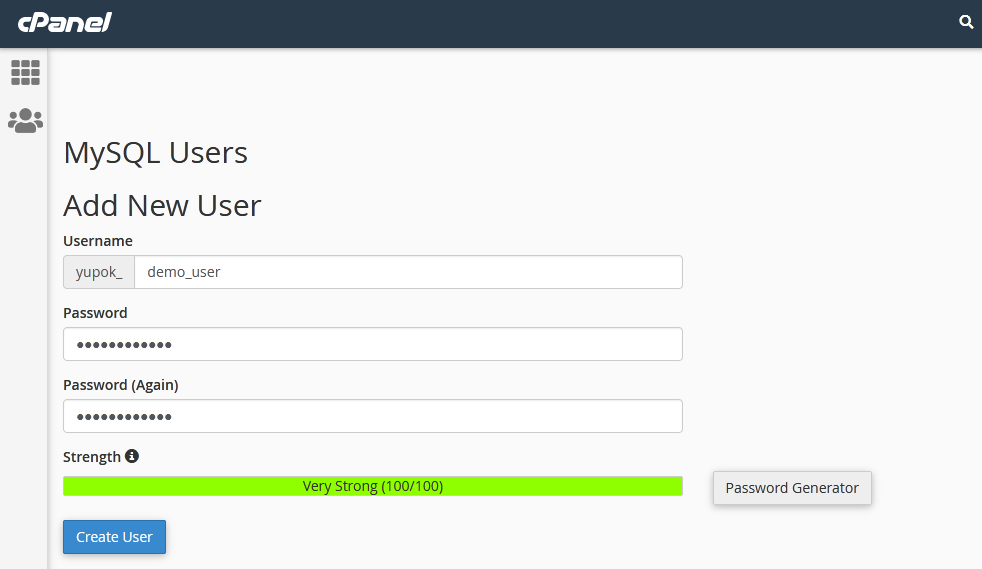
Task: Click the Add New User heading
Action: click(162, 205)
